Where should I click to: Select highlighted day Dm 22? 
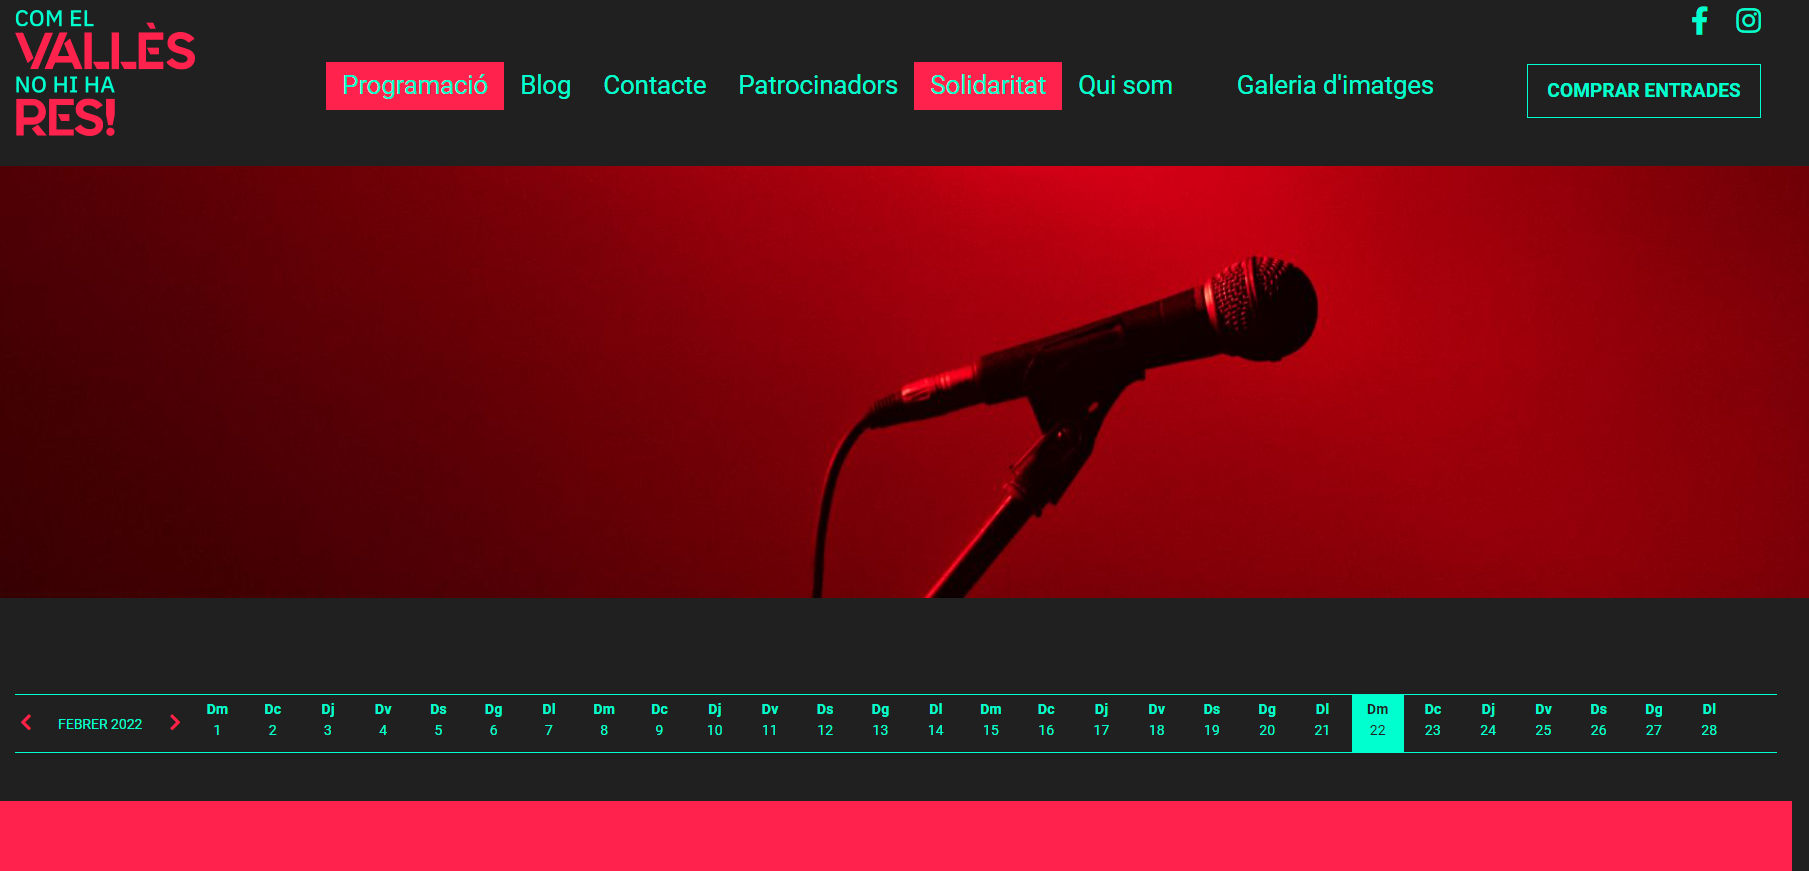(1377, 721)
